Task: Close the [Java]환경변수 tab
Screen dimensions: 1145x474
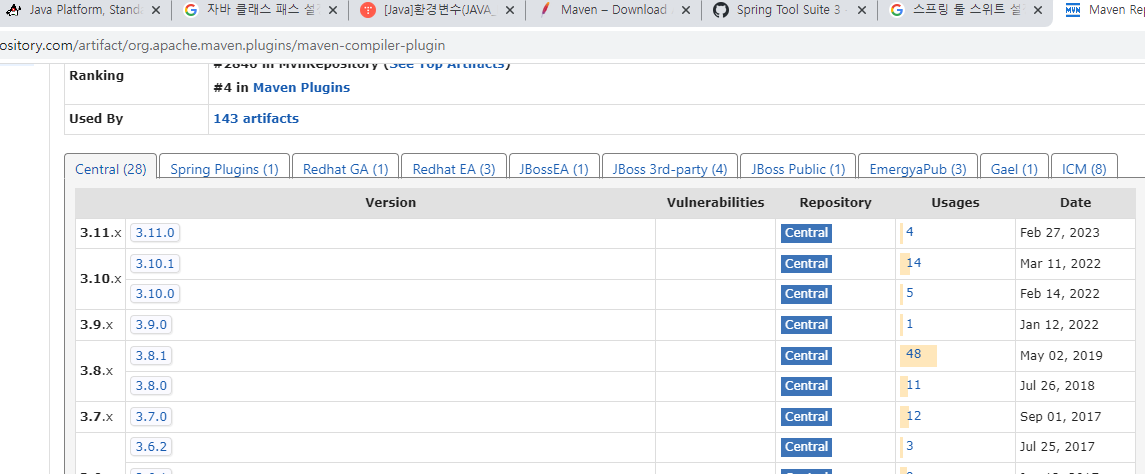Action: click(509, 10)
